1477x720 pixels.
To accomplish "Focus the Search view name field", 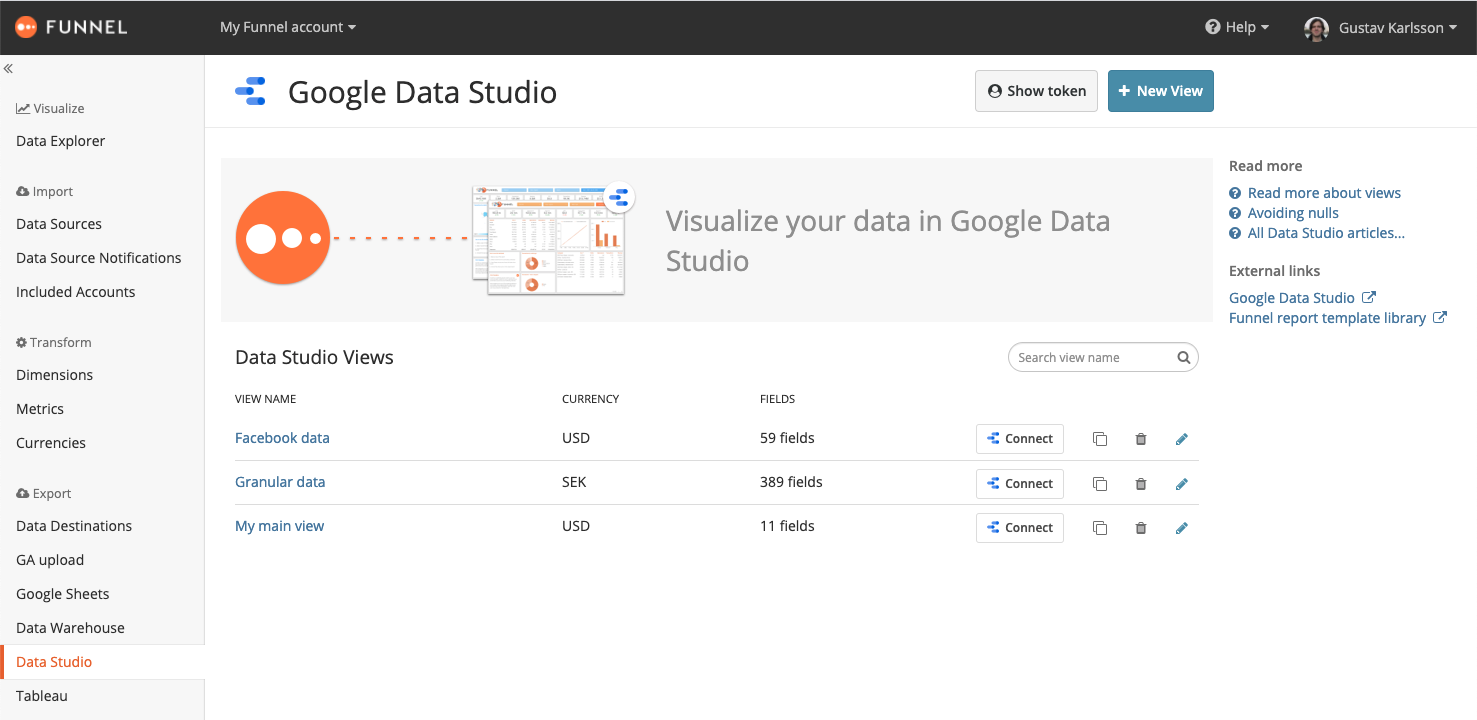I will [1103, 358].
